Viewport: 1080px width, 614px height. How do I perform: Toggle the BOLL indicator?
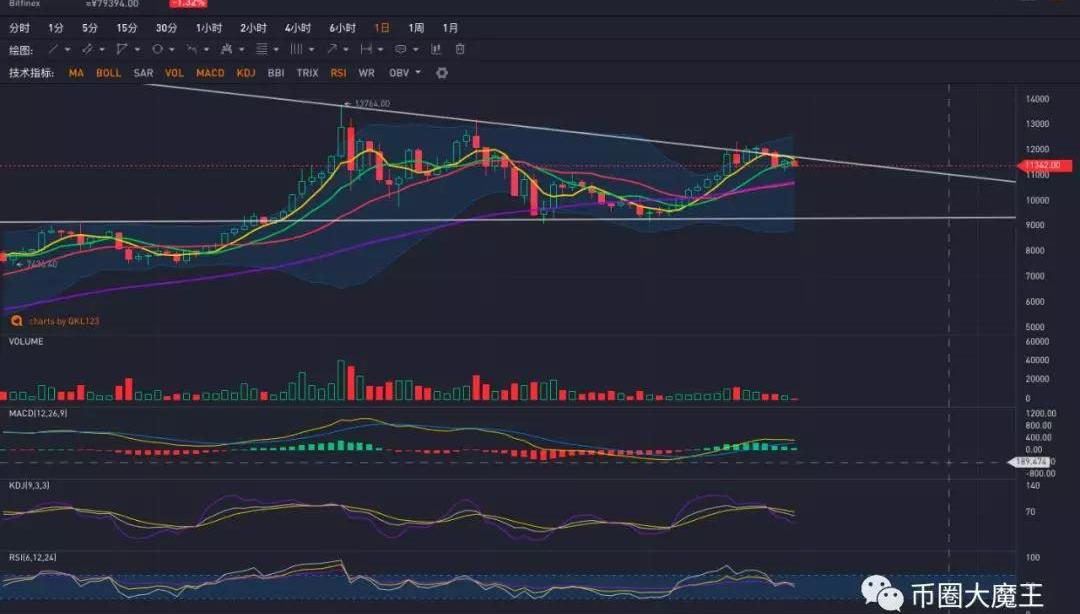point(108,73)
